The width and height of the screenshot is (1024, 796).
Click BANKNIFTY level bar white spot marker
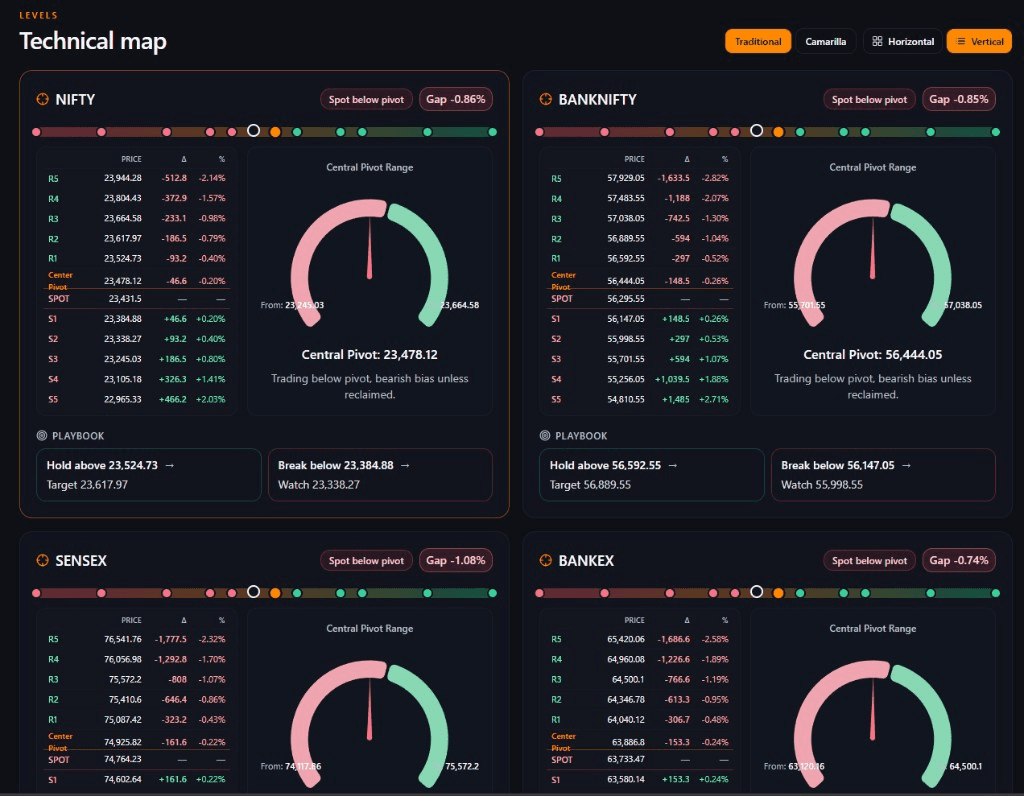pyautogui.click(x=756, y=131)
